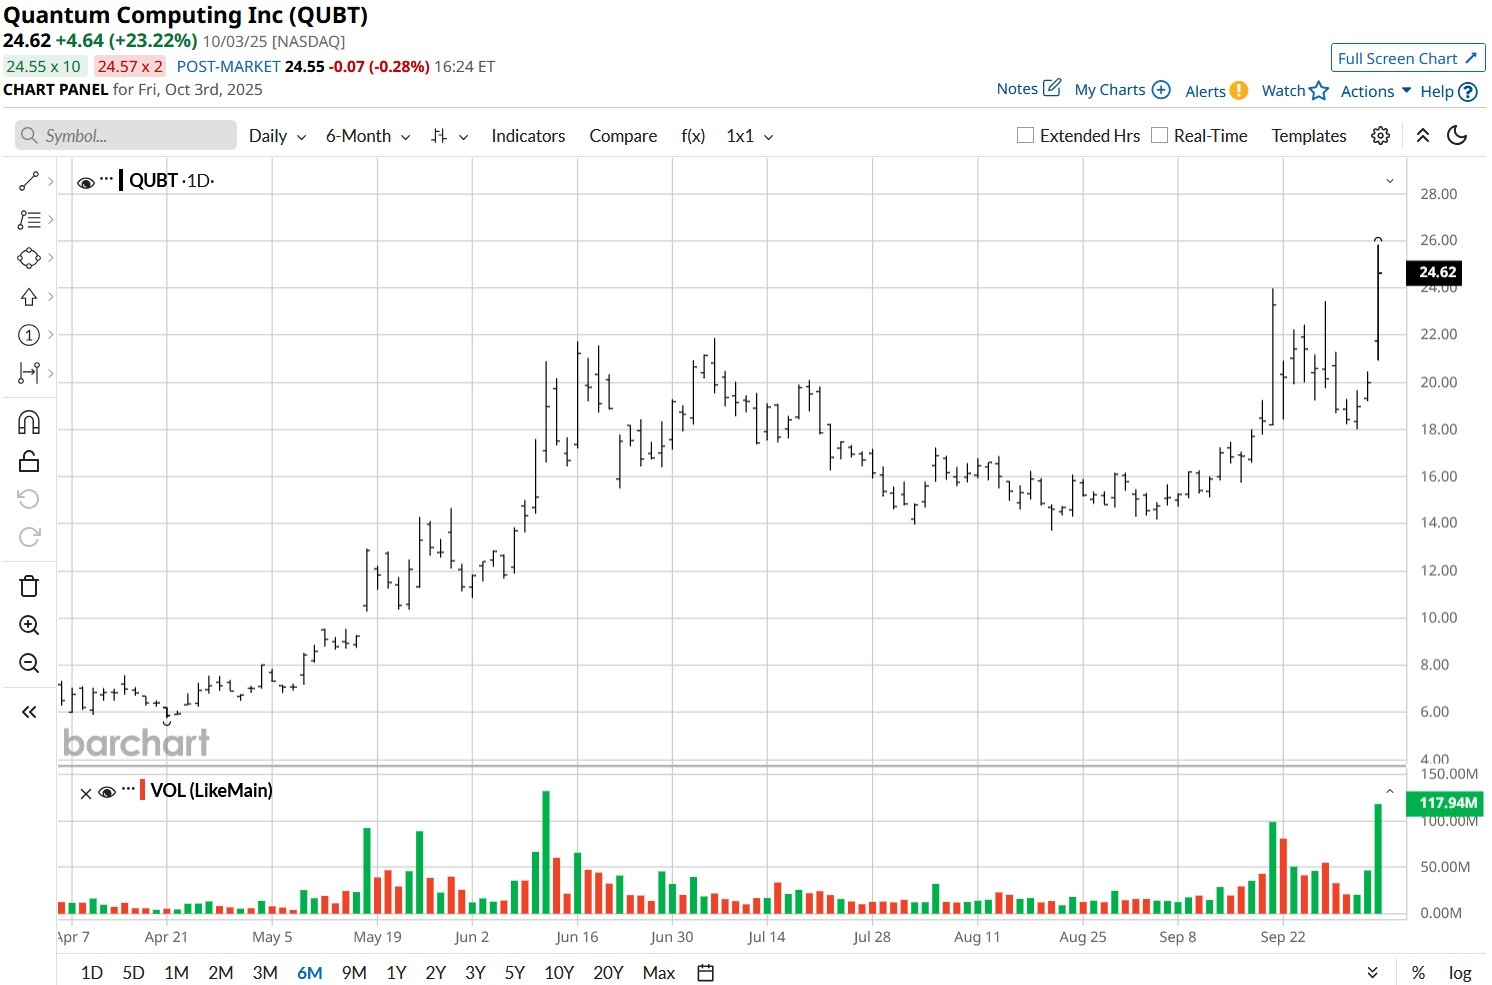This screenshot has height=985, width=1492.
Task: Toggle the drawings lock icon
Action: tap(29, 461)
